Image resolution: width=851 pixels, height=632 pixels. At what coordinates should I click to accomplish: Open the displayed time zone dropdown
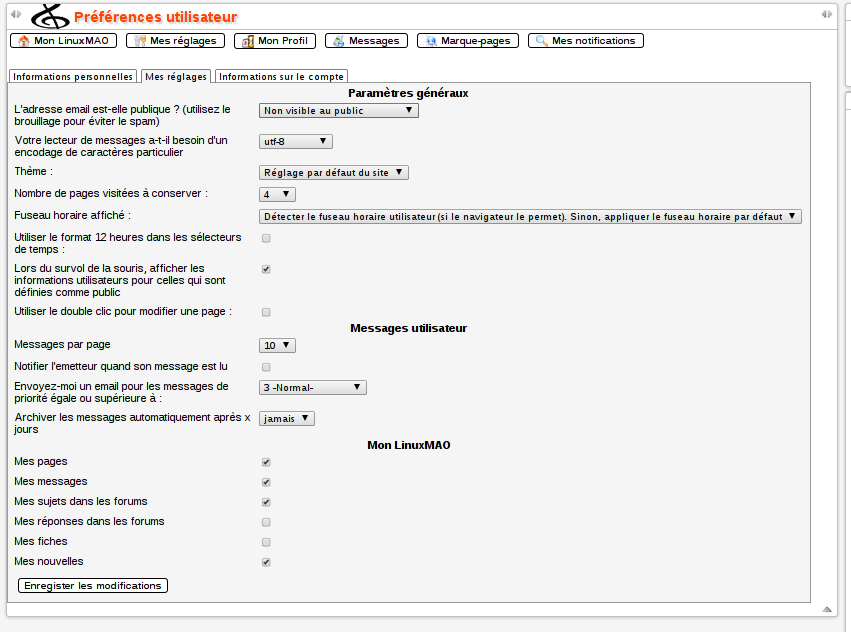tap(530, 216)
